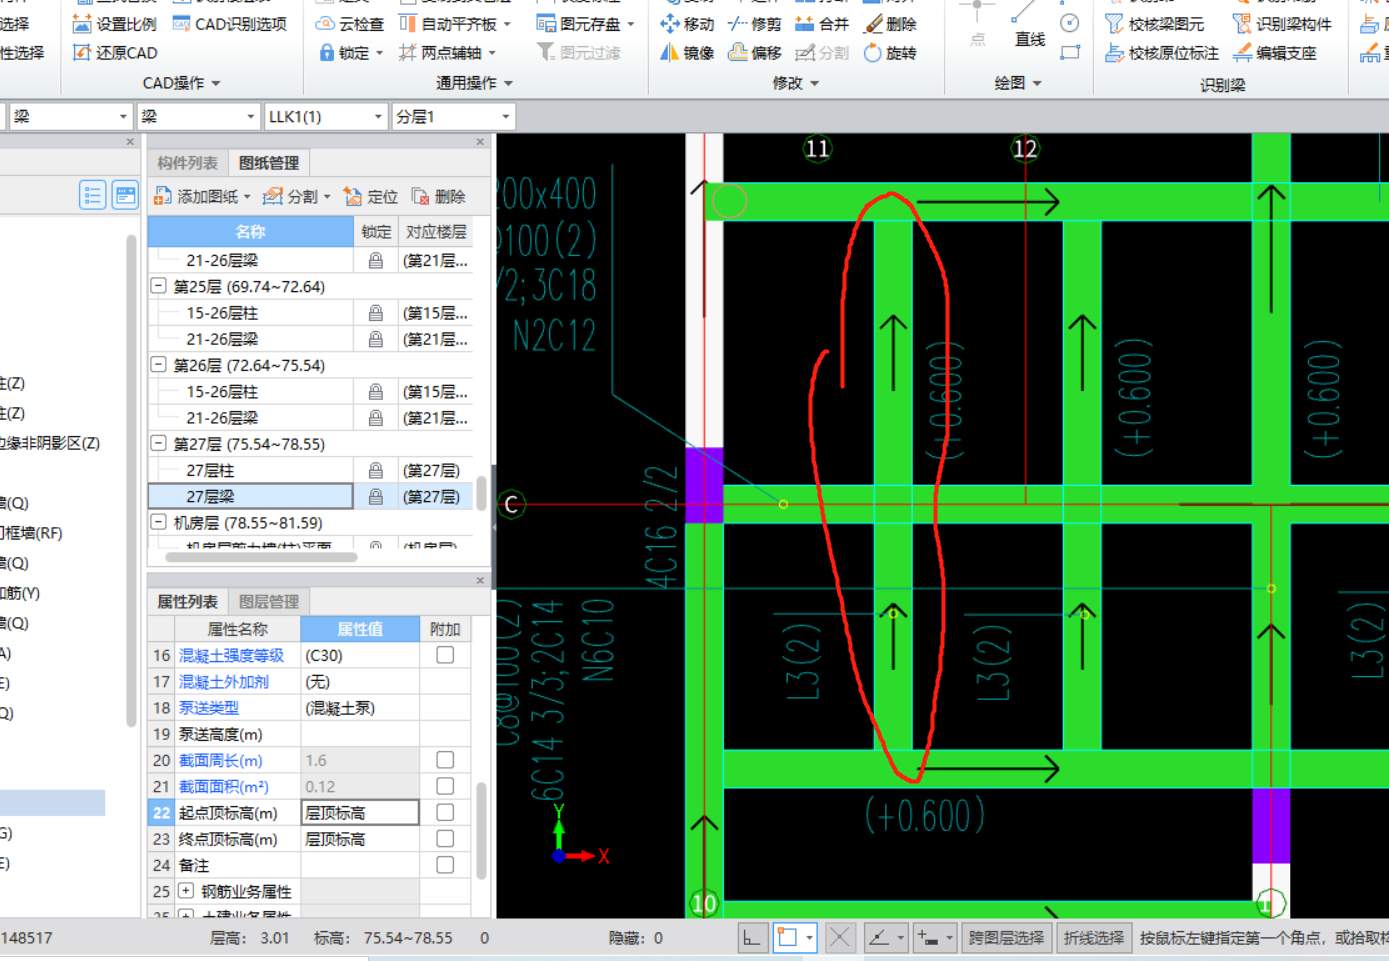Check 附加 box for 起点顶标高(m)
The width and height of the screenshot is (1389, 961).
click(x=445, y=812)
